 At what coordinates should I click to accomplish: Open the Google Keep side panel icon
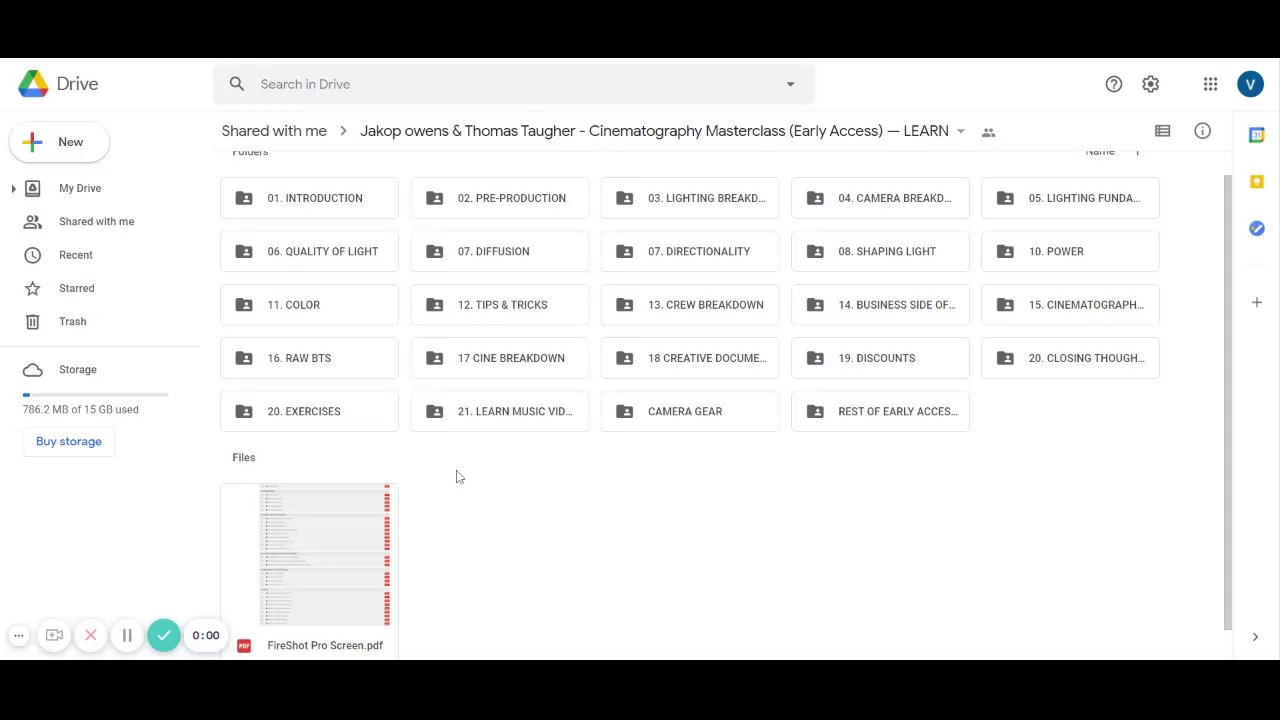pos(1257,182)
